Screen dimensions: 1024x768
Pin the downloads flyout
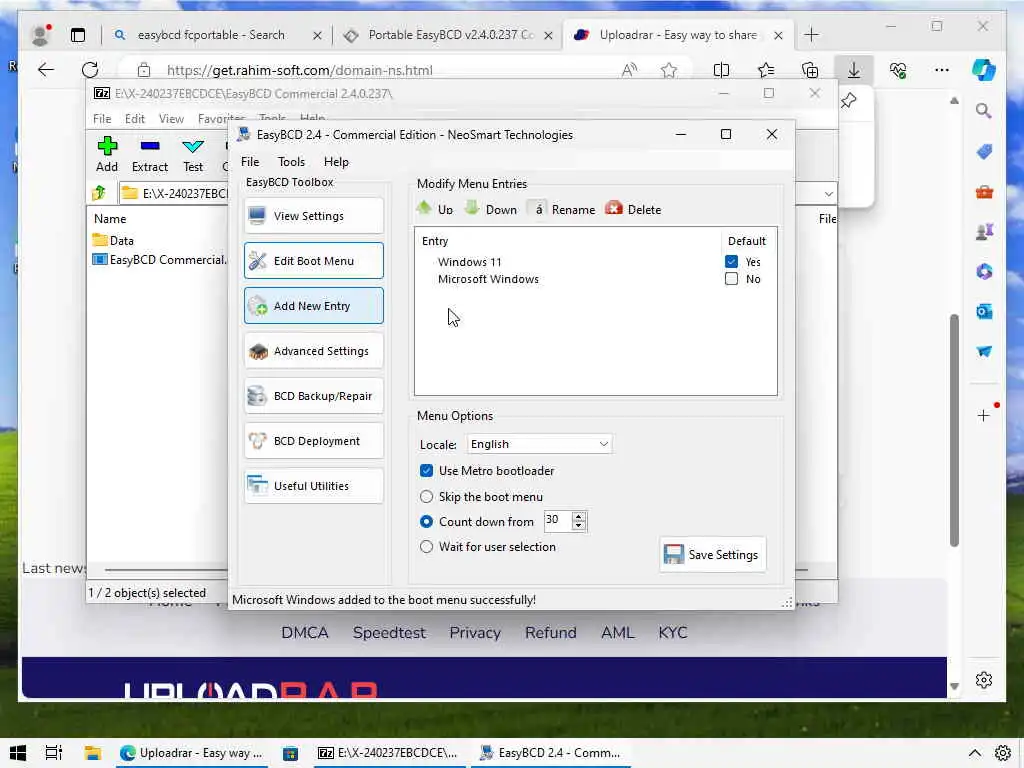848,101
